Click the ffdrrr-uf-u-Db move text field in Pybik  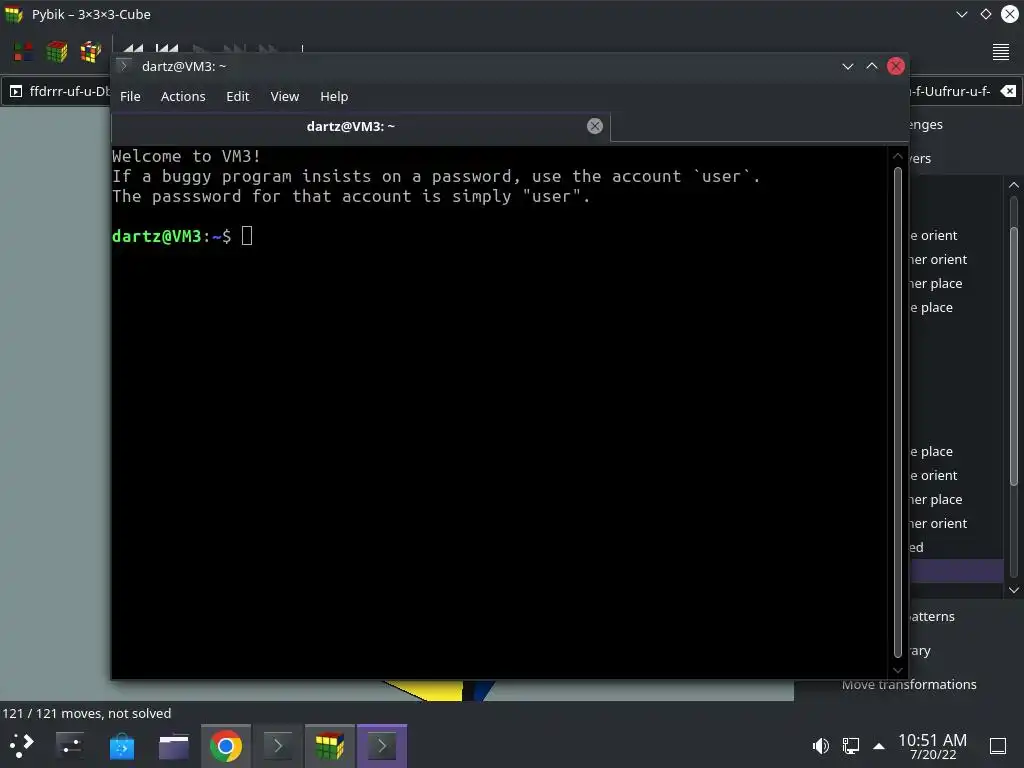coord(69,91)
